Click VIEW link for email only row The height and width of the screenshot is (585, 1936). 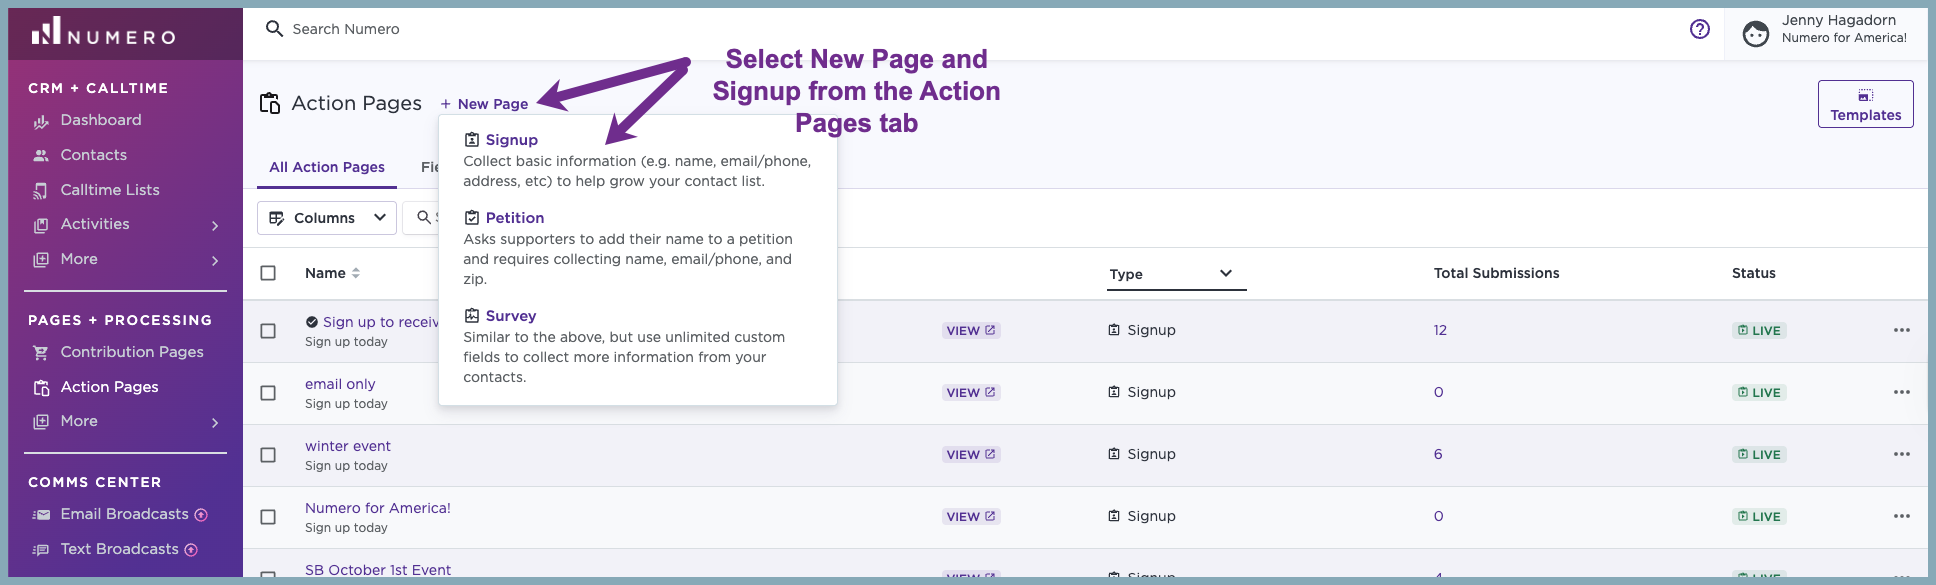pyautogui.click(x=971, y=392)
